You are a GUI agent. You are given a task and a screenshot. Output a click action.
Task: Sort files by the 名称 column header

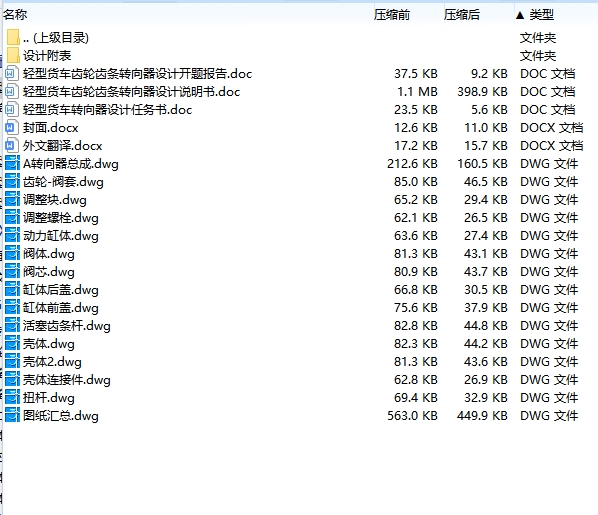click(15, 14)
